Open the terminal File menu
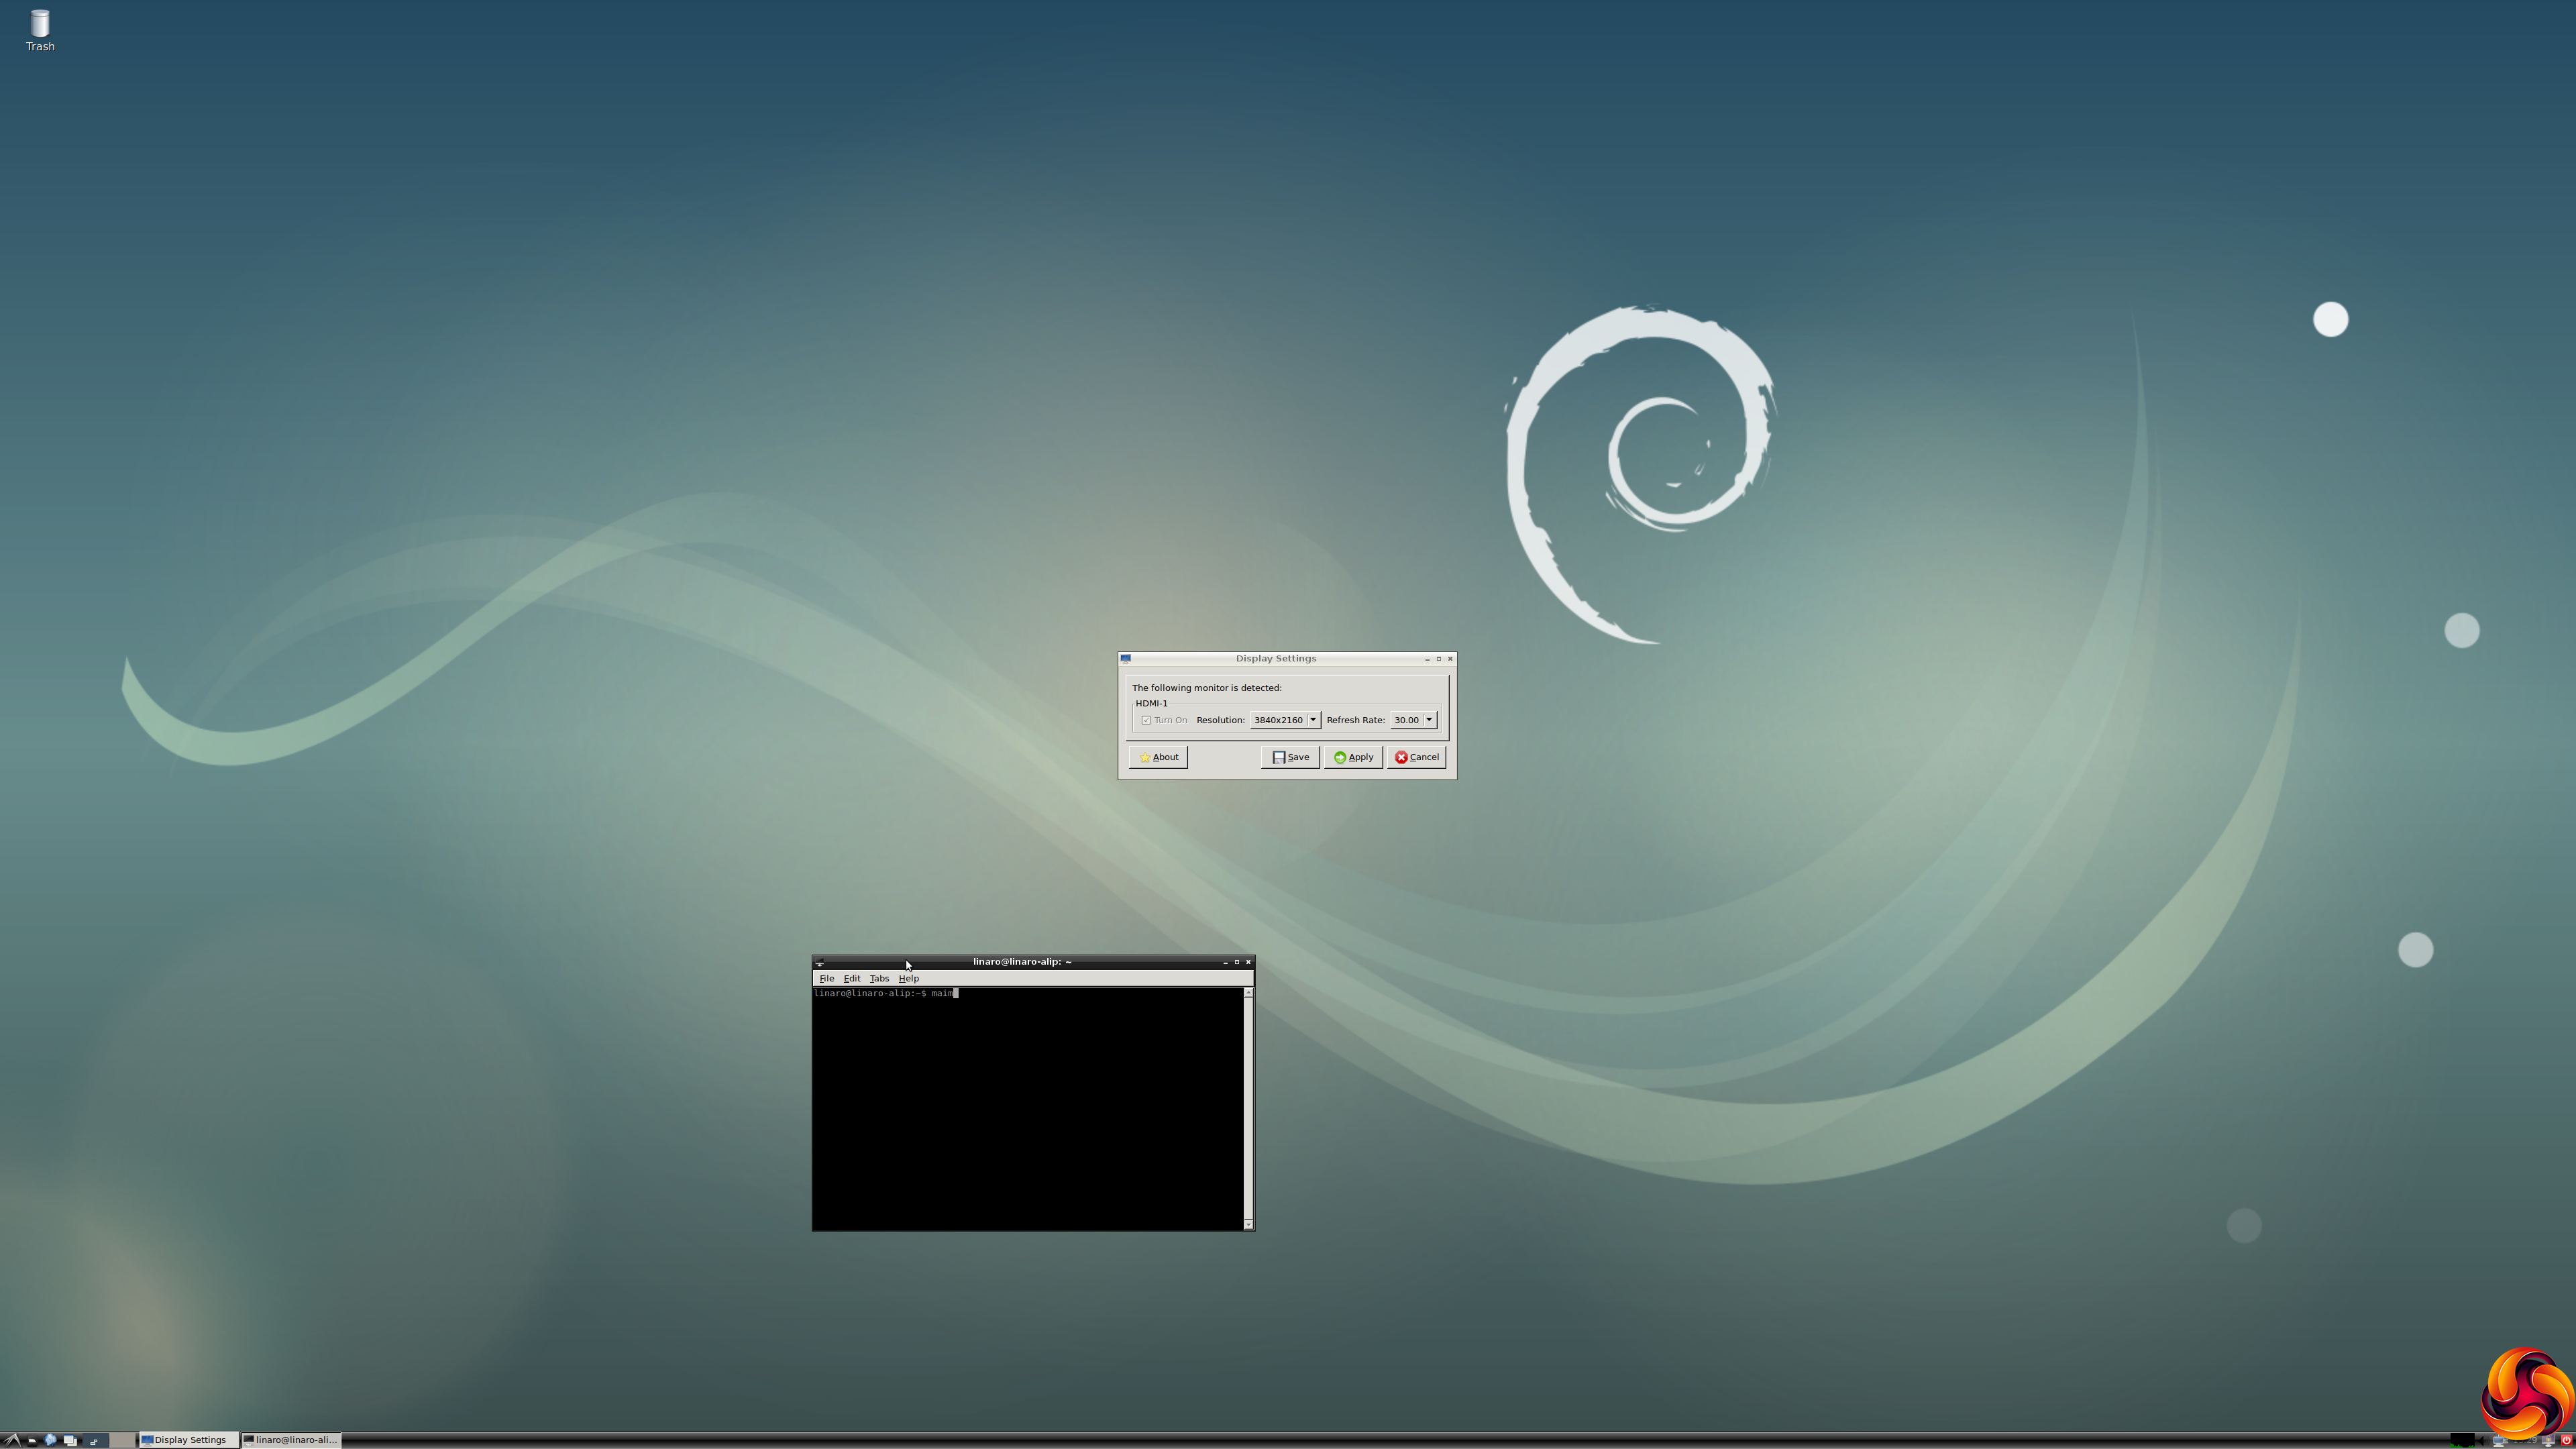The width and height of the screenshot is (2576, 1449). pos(826,978)
